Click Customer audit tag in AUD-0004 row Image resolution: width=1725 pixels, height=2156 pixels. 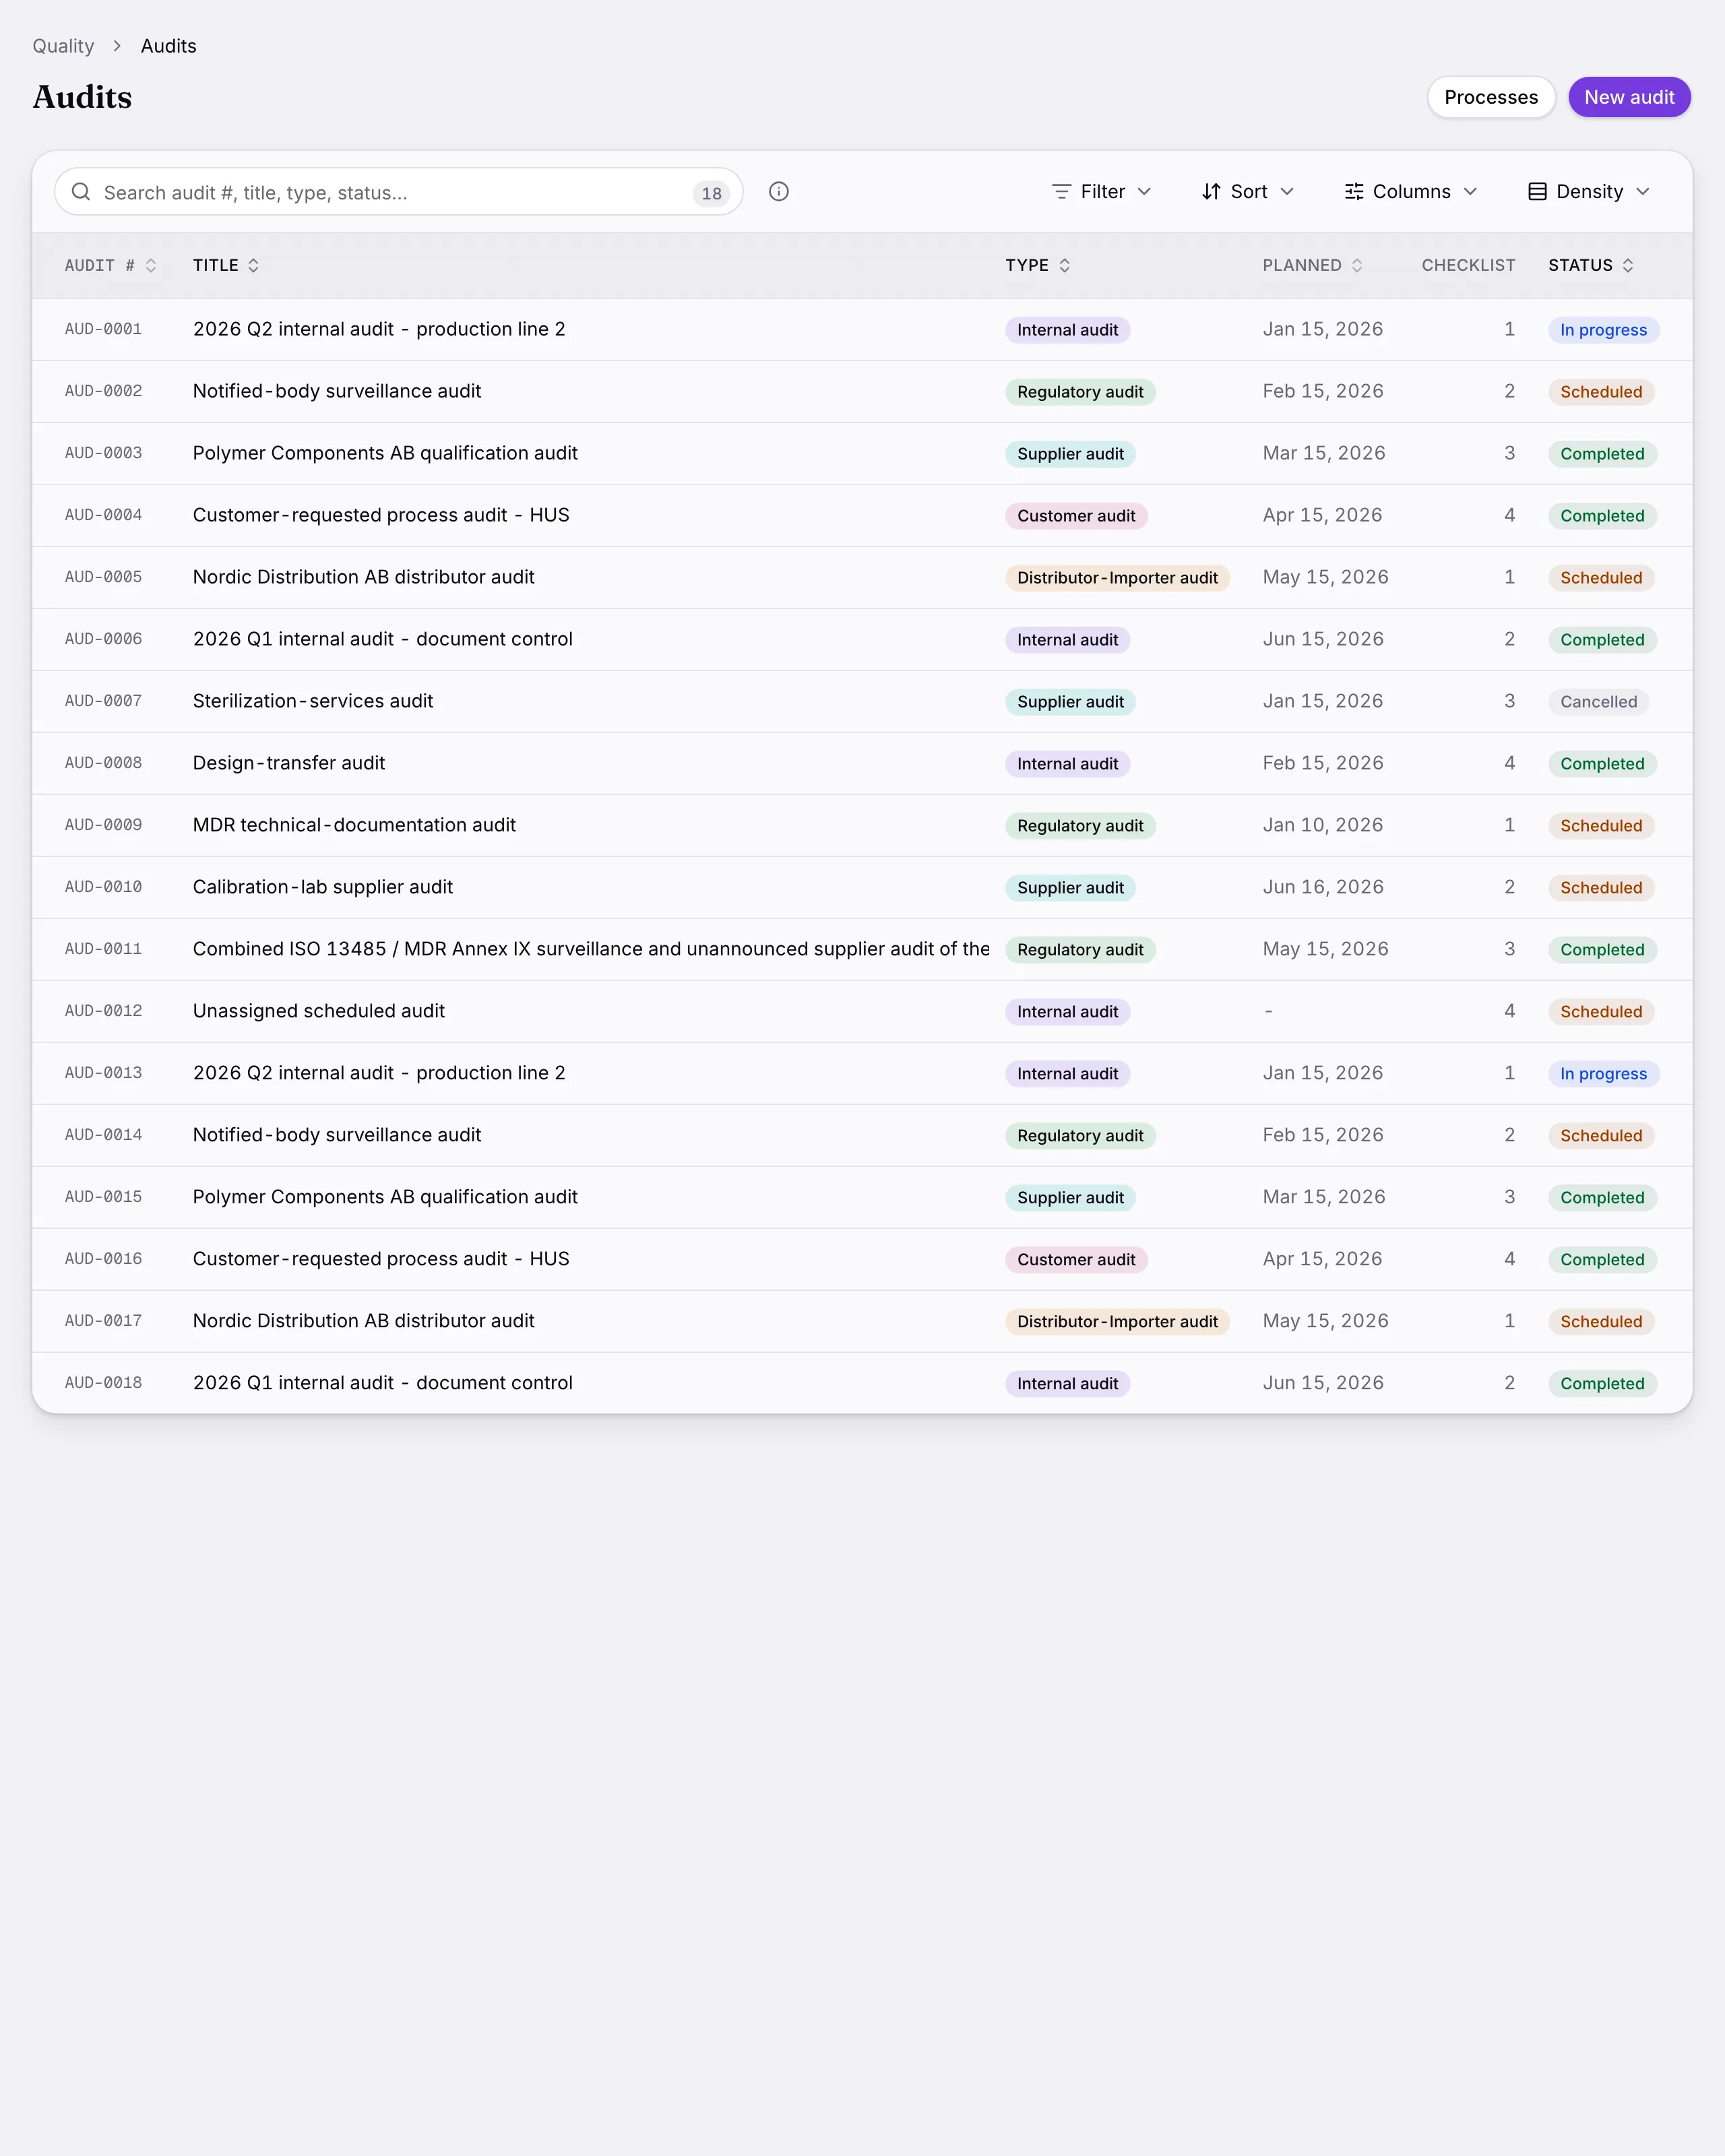click(1076, 516)
